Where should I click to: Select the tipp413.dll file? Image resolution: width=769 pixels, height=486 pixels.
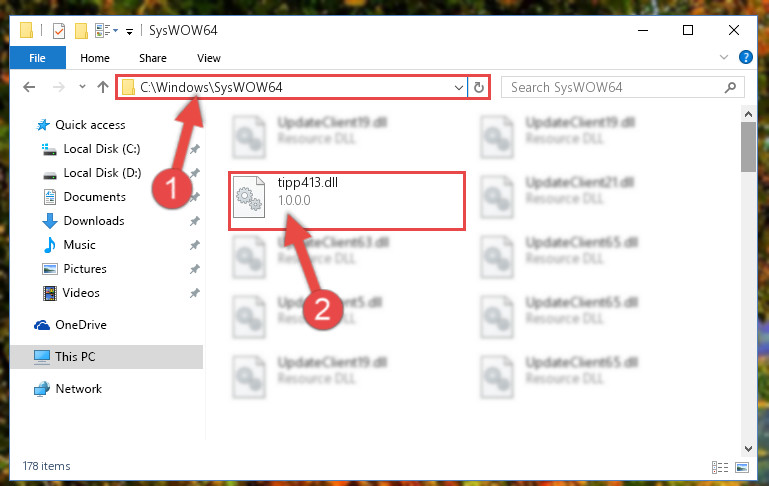pyautogui.click(x=346, y=201)
